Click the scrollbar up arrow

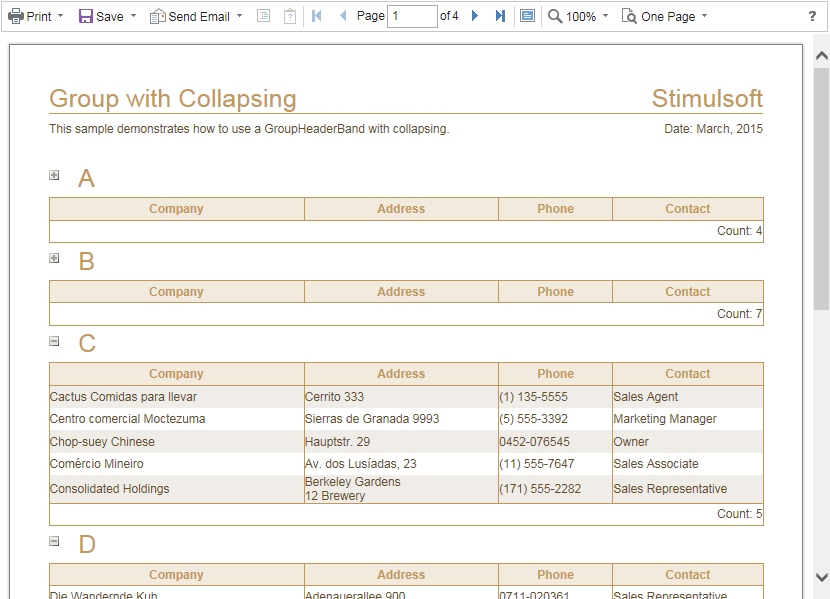tap(822, 56)
